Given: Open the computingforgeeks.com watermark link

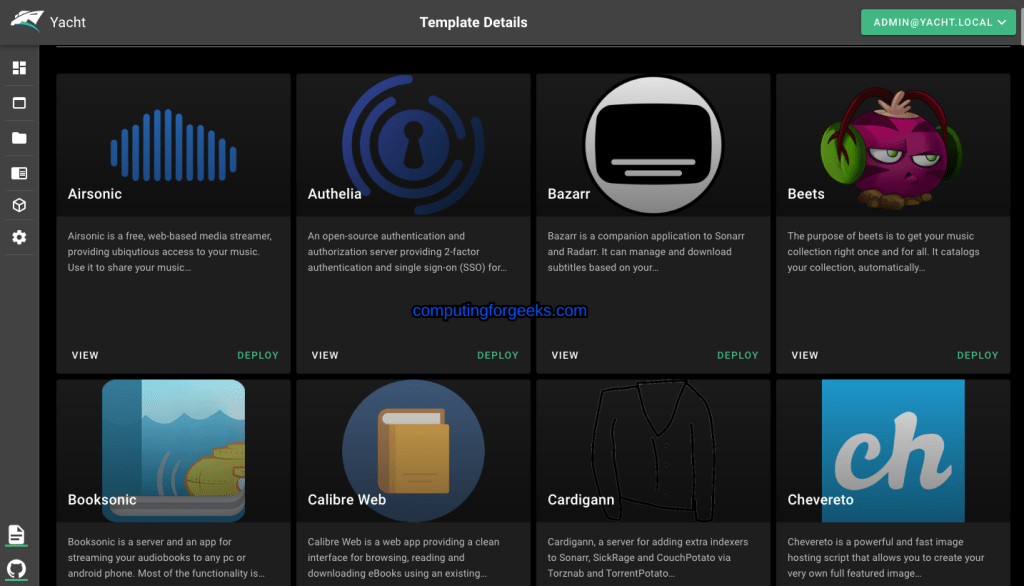Looking at the screenshot, I should pos(497,310).
